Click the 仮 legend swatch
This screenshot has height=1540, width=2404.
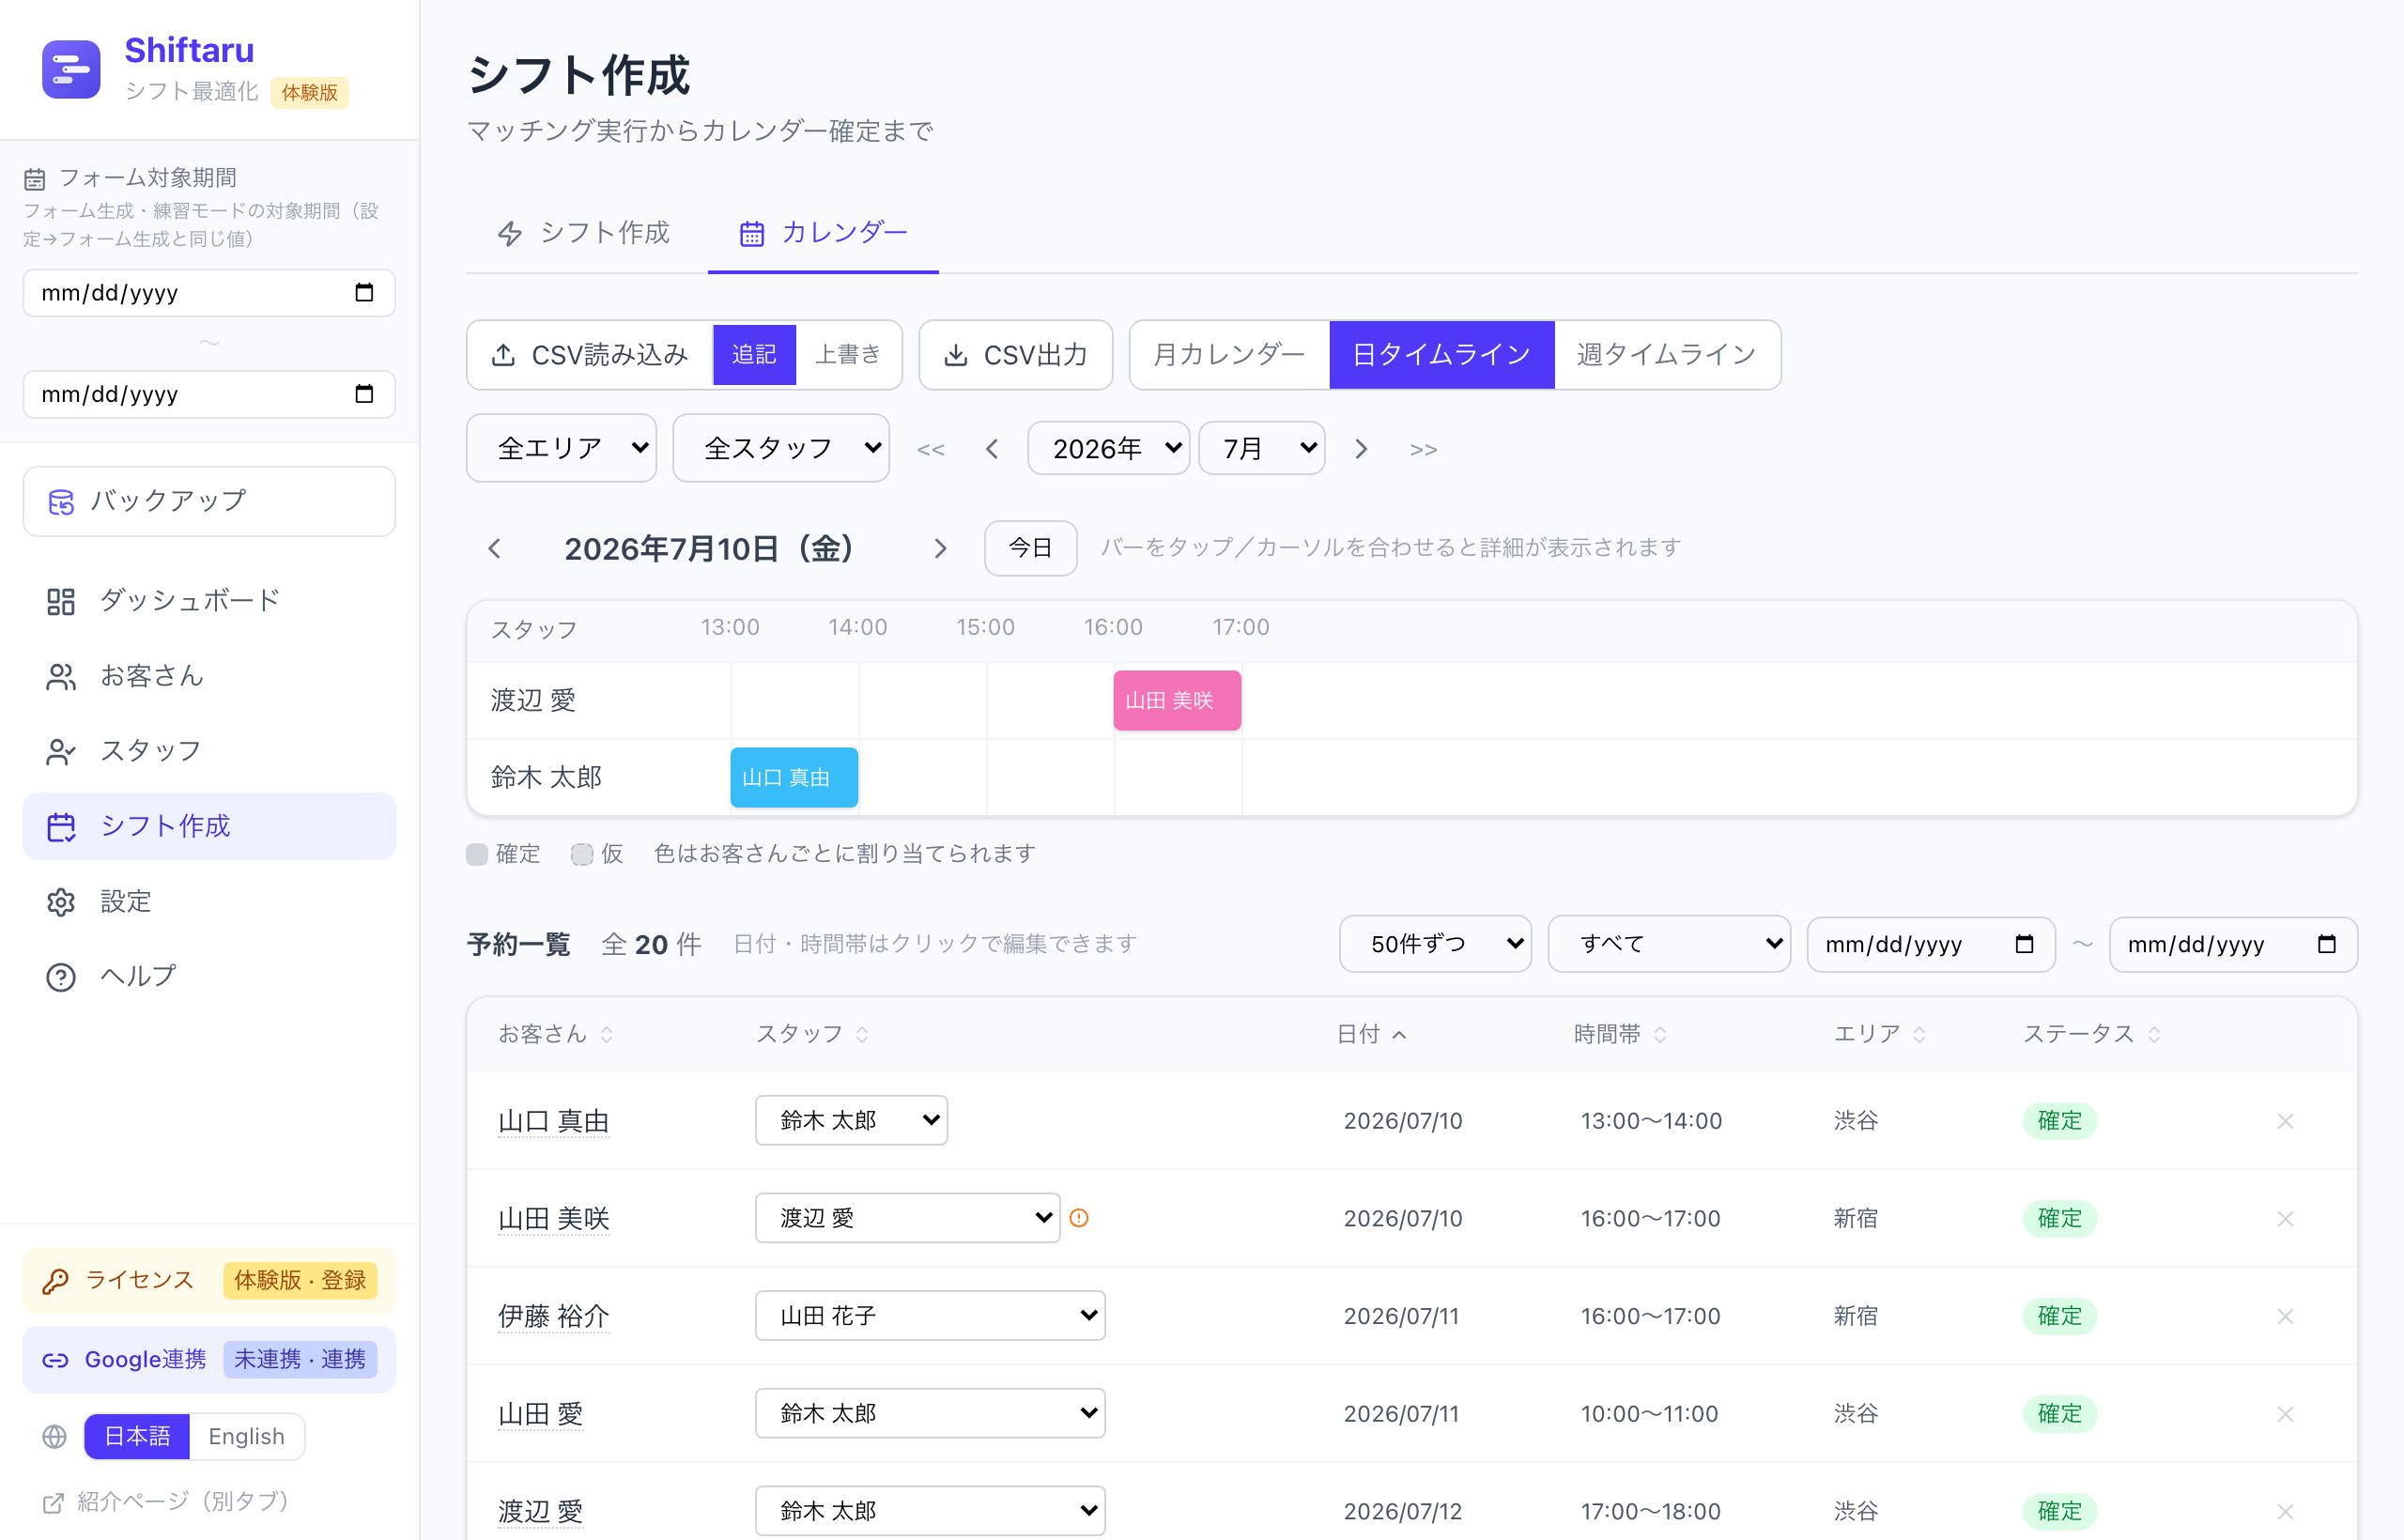tap(582, 854)
